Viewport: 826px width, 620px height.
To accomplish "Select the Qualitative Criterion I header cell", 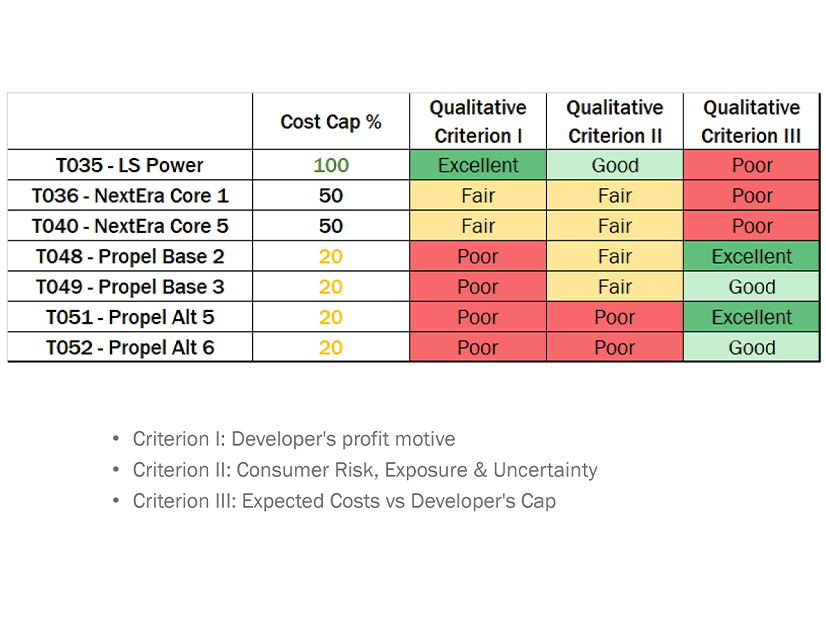I will (478, 122).
